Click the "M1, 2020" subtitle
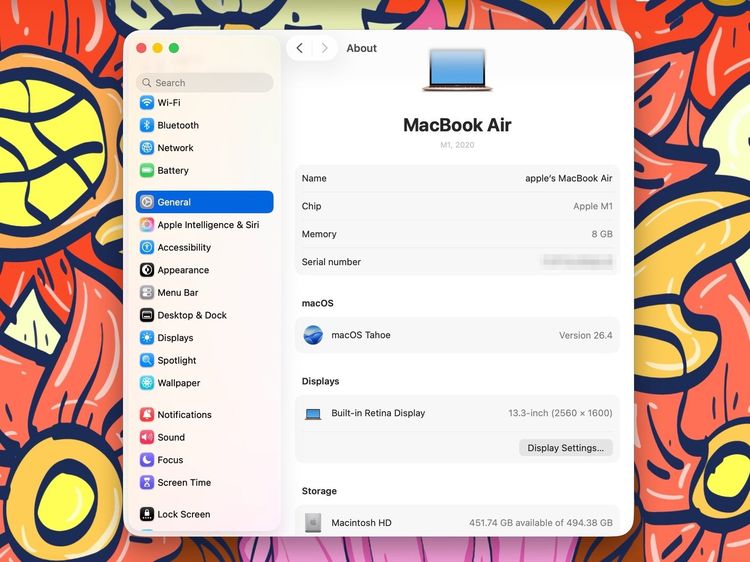 point(457,144)
